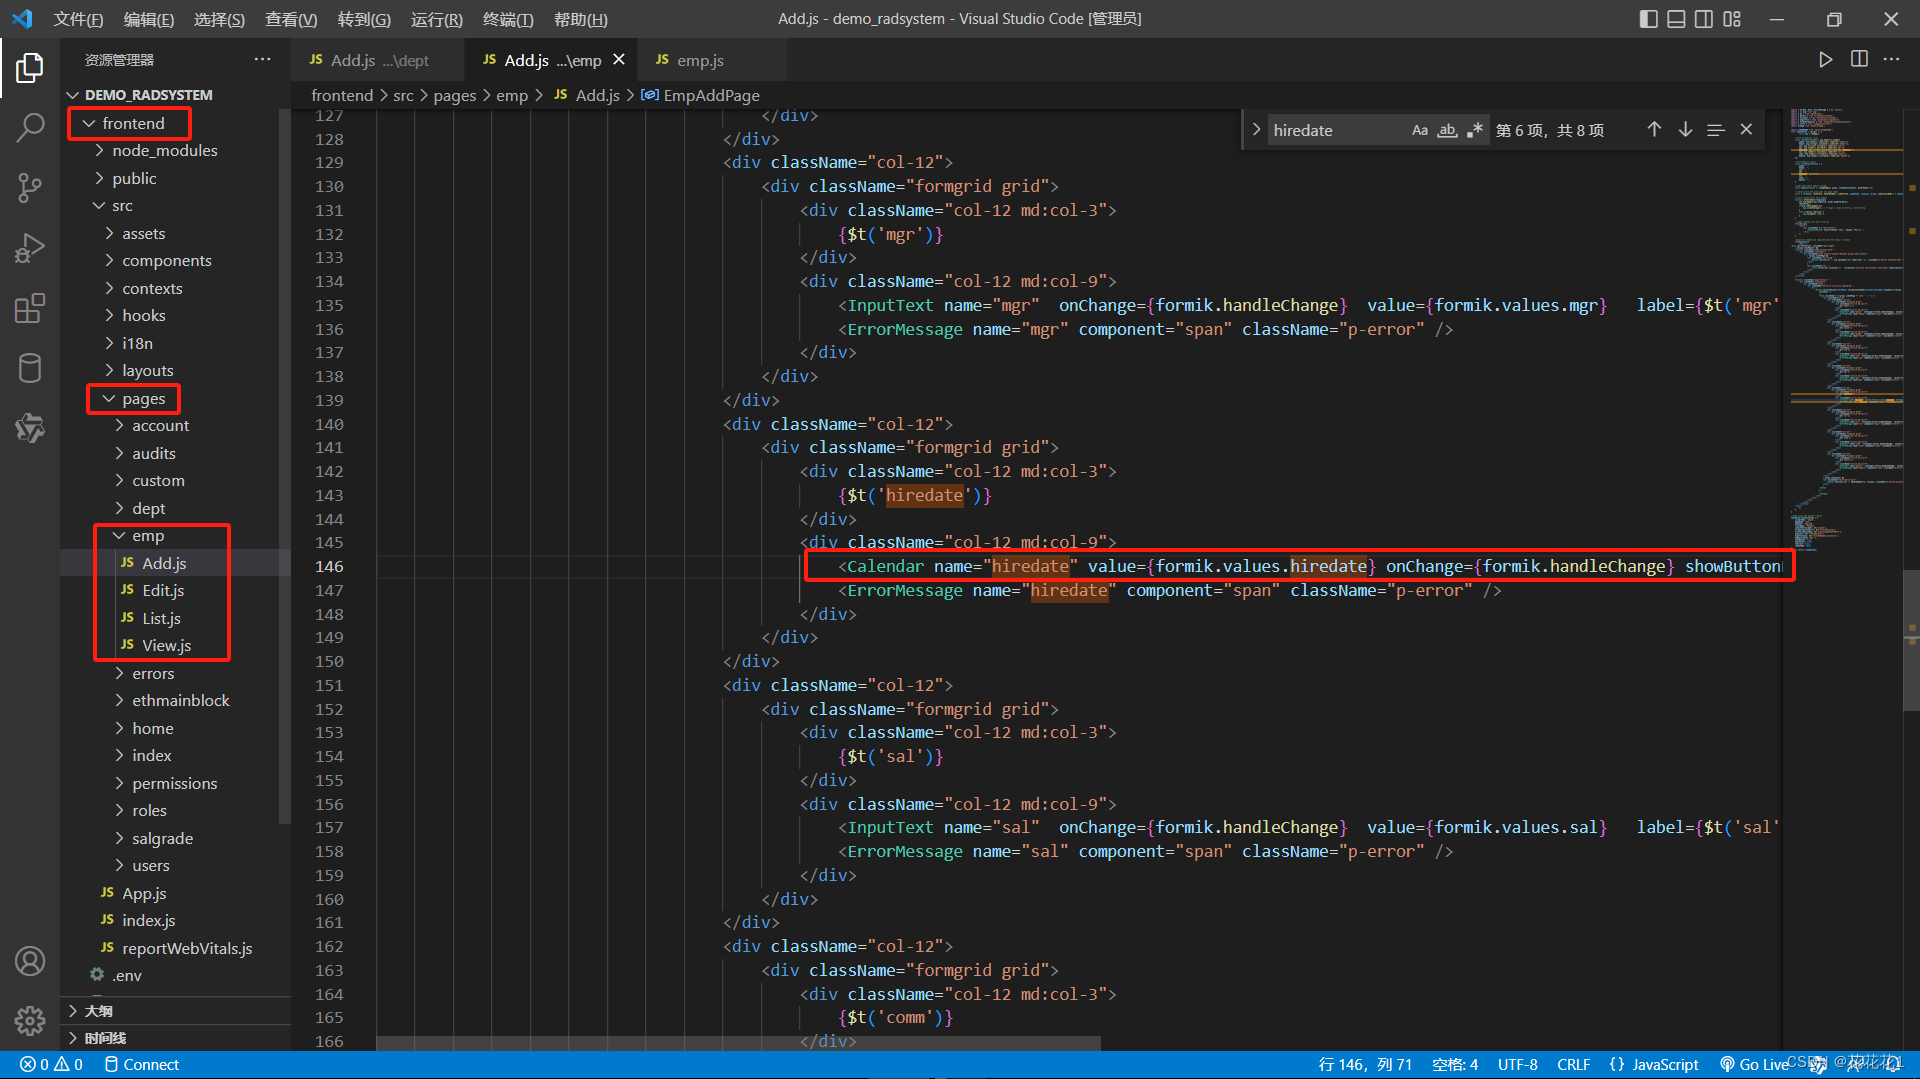The image size is (1920, 1079).
Task: Open the Help menu
Action: pos(580,19)
